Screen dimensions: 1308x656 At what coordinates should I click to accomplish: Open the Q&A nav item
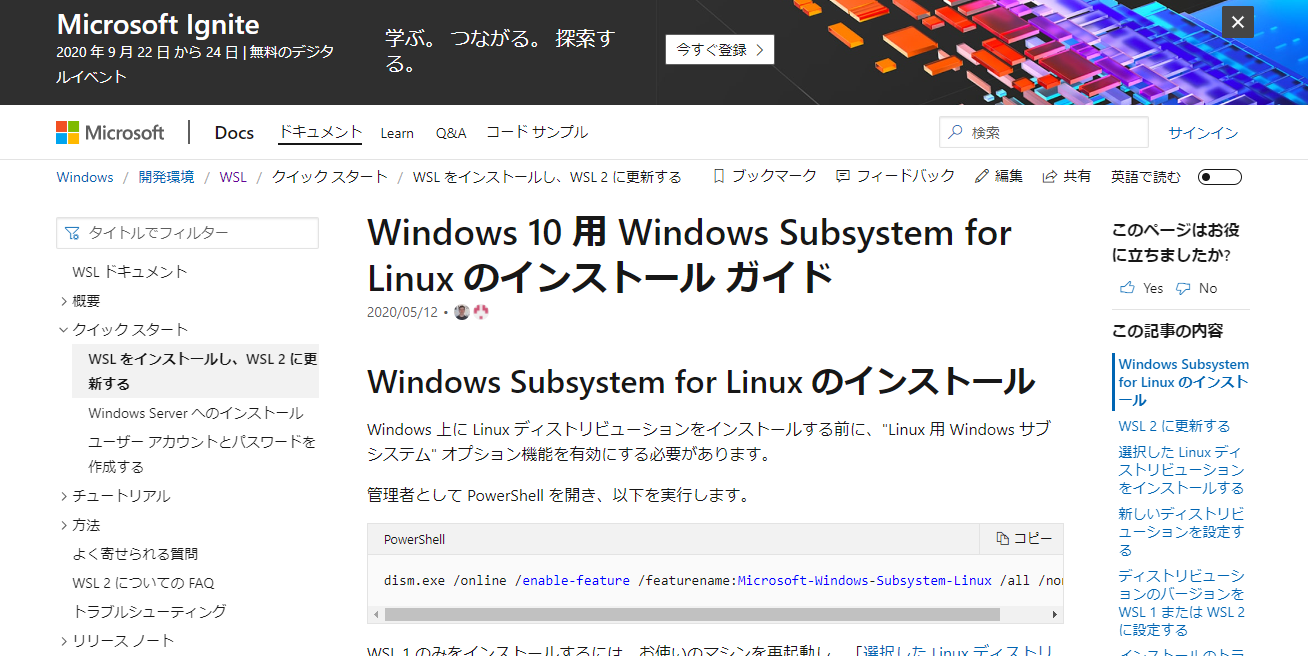point(451,133)
